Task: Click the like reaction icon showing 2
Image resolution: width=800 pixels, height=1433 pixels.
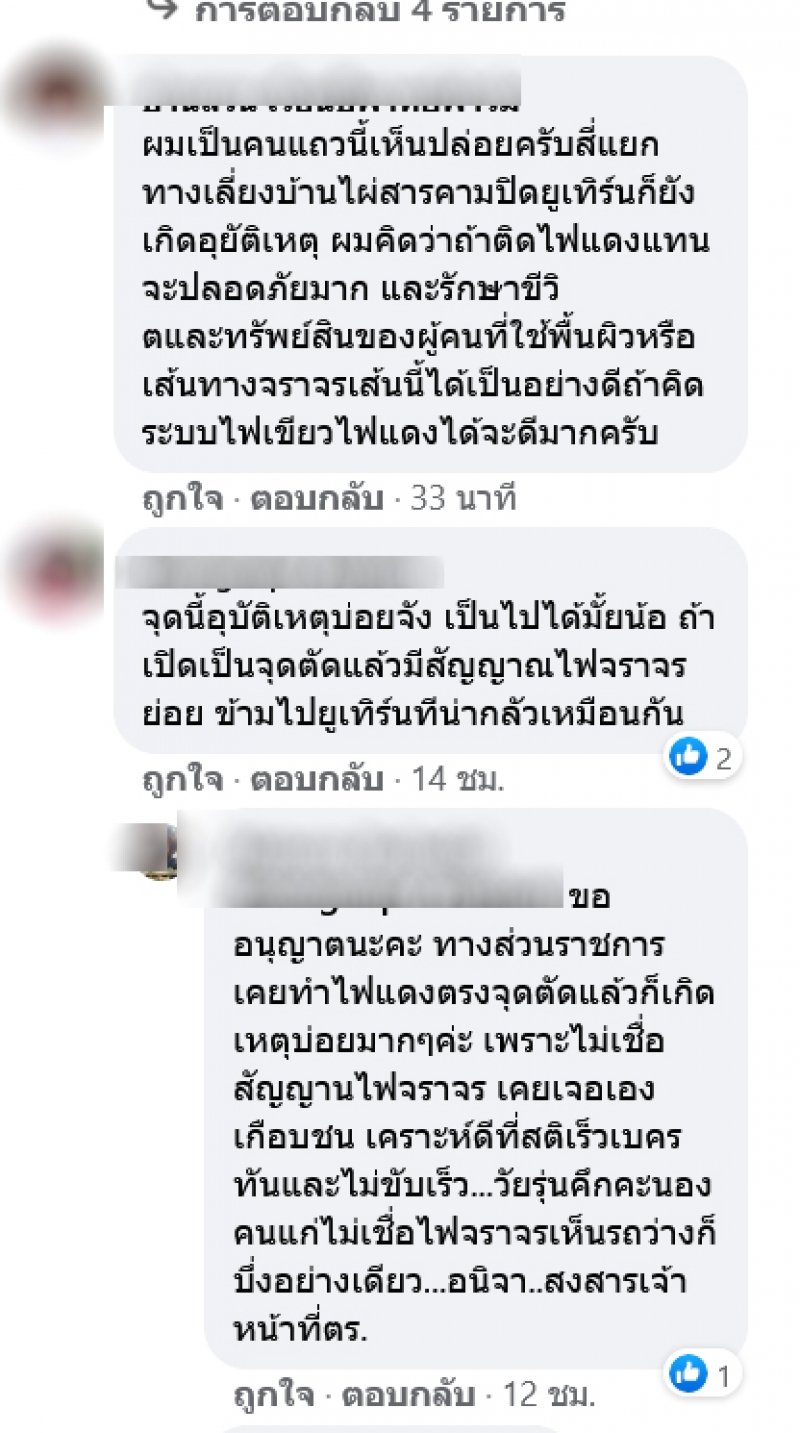Action: [x=690, y=757]
